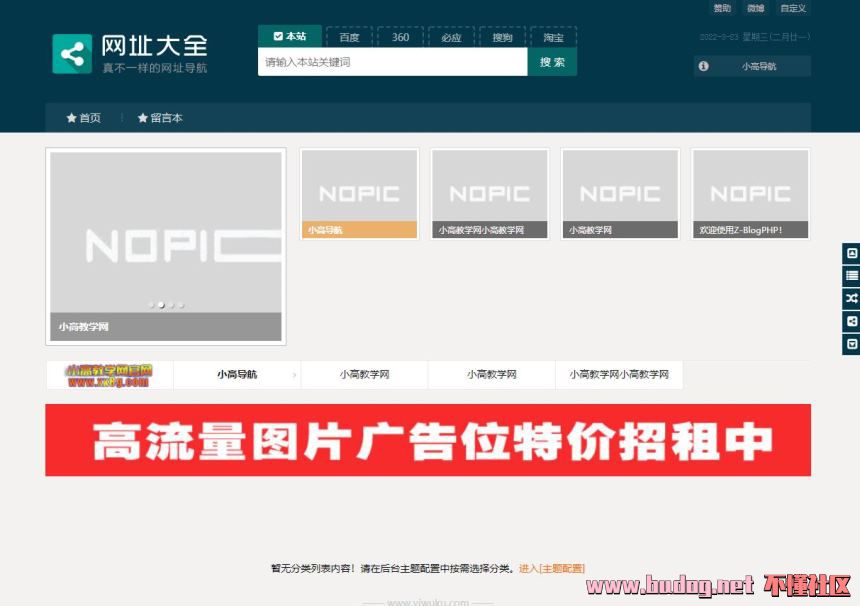This screenshot has height=606, width=860.
Task: Click the 小高导航 button in header
Action: [x=752, y=66]
